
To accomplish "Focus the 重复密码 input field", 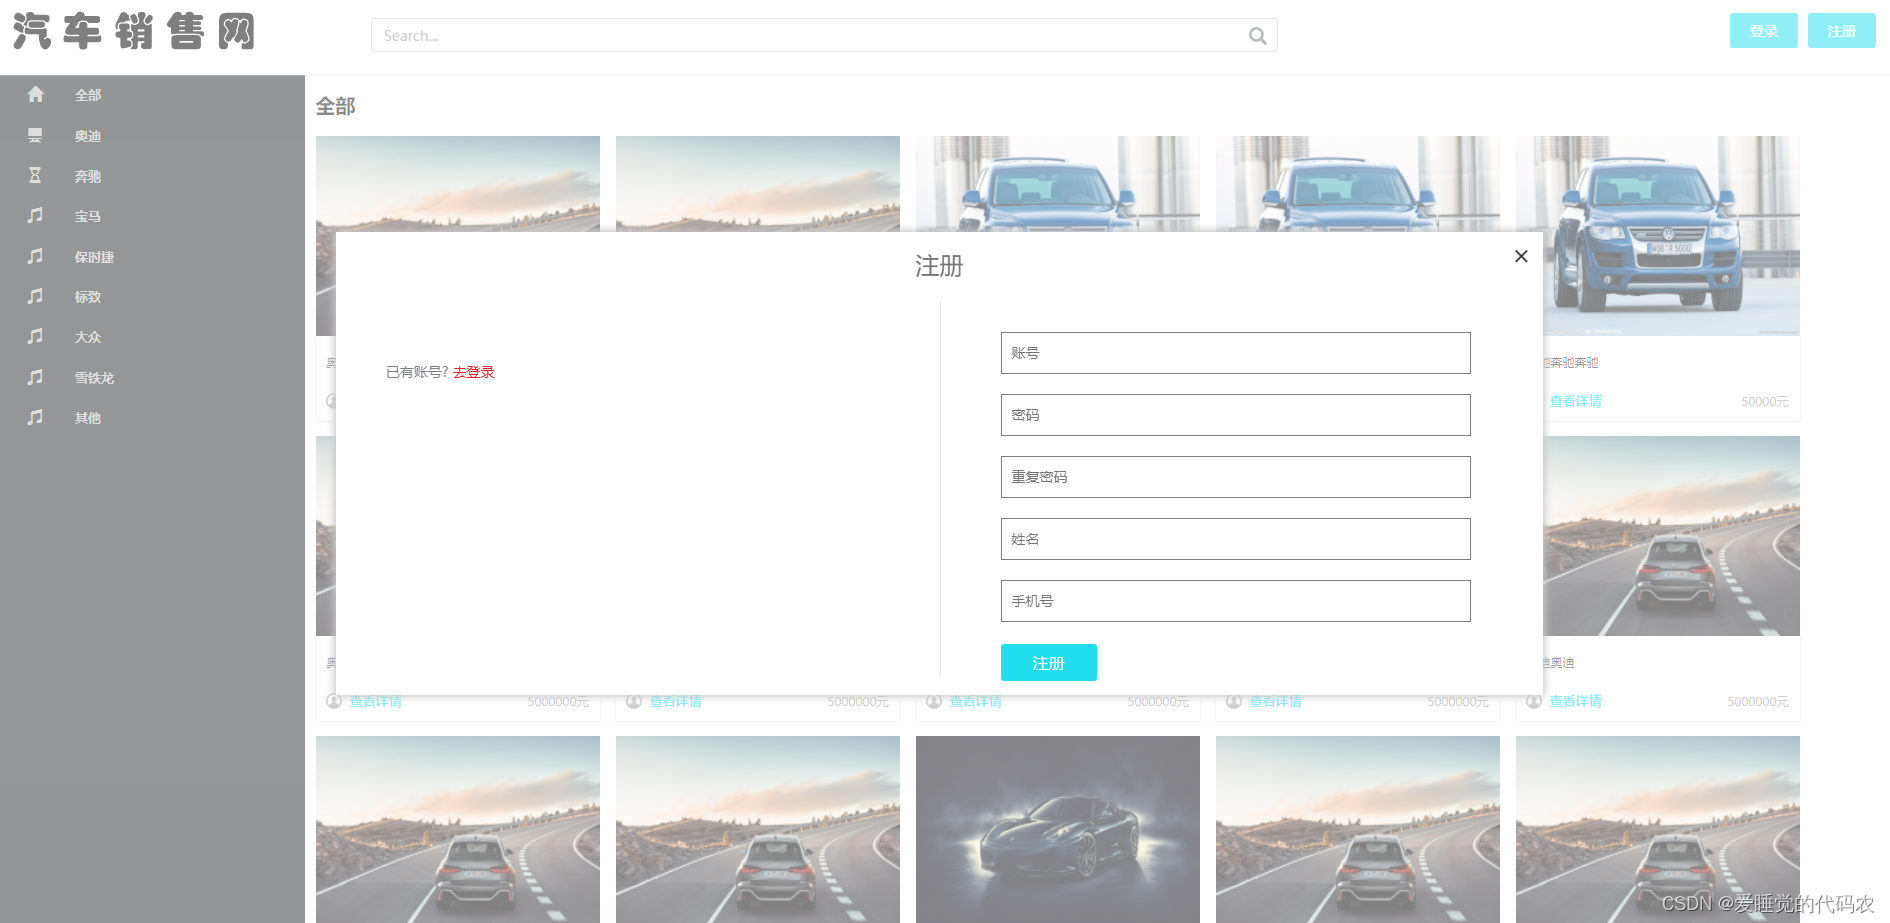I will tap(1235, 477).
